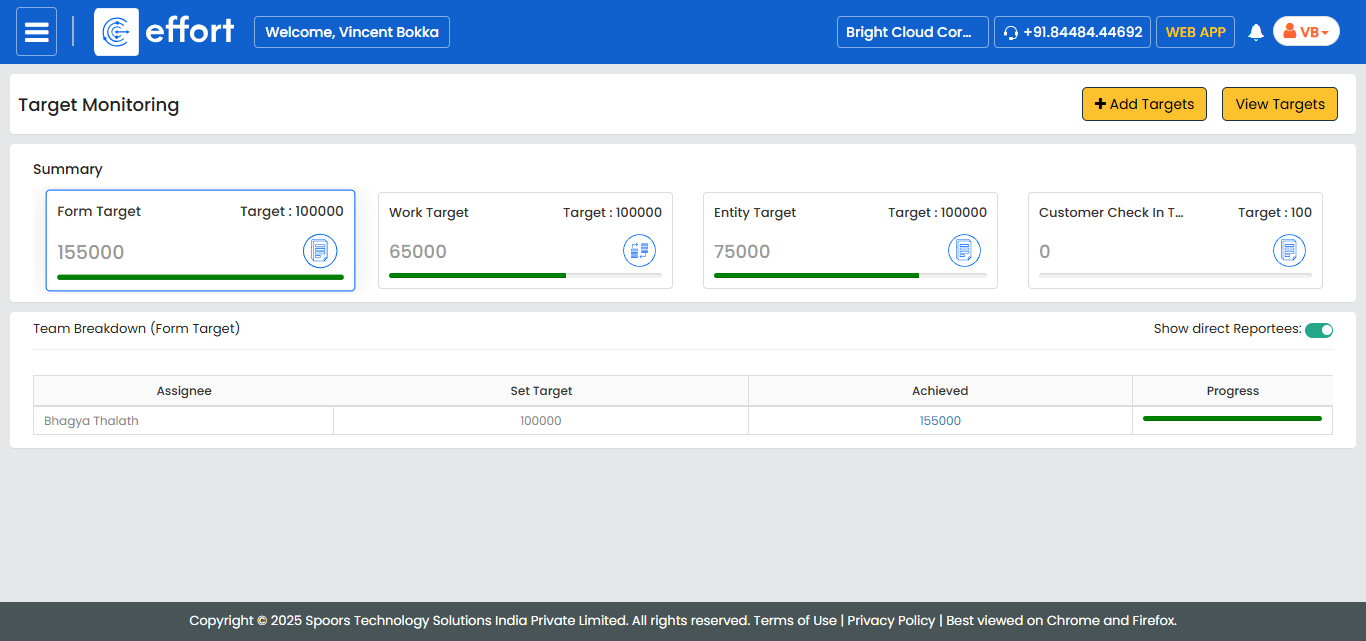Image resolution: width=1366 pixels, height=641 pixels.
Task: Toggle Show direct Reportees switch
Action: pyautogui.click(x=1319, y=330)
